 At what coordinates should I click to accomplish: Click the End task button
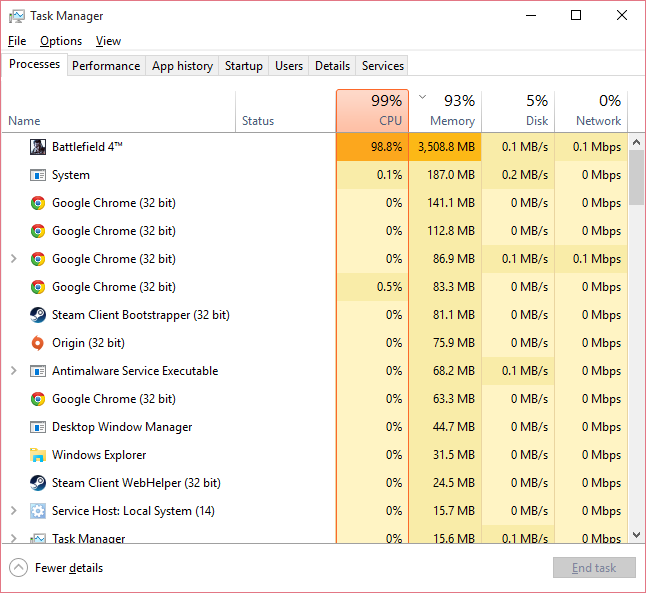594,568
